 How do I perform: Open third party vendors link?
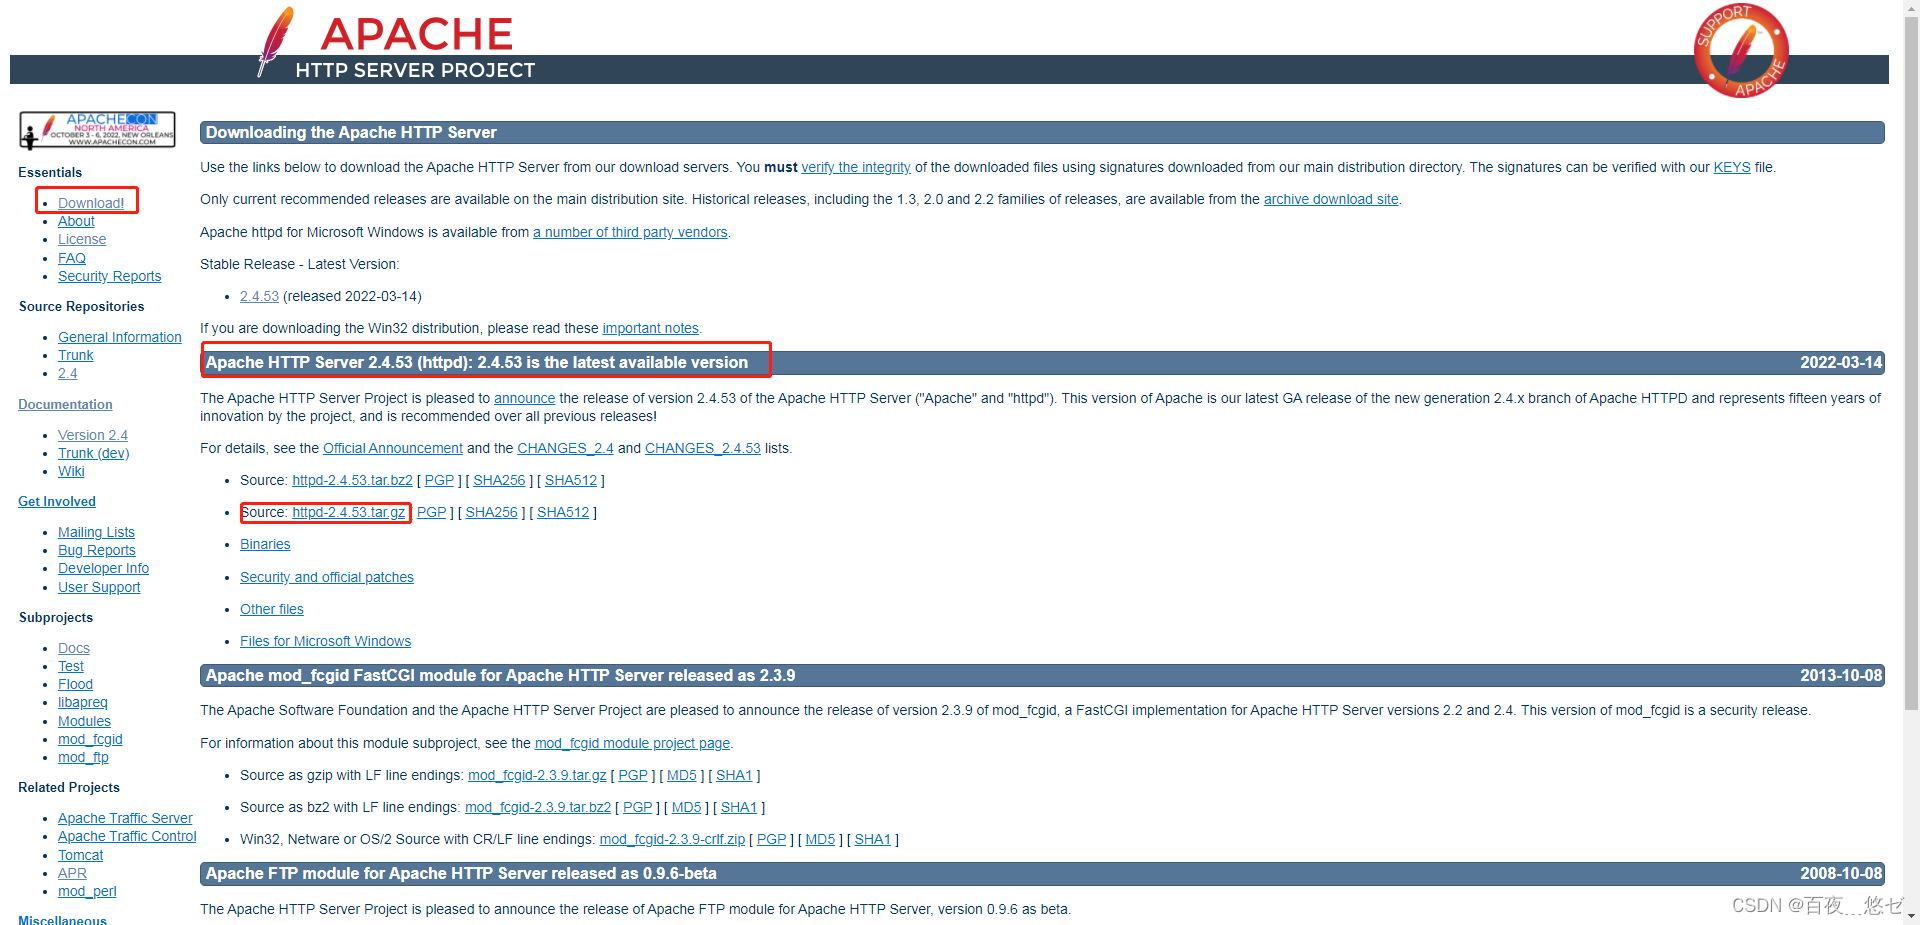[x=630, y=232]
